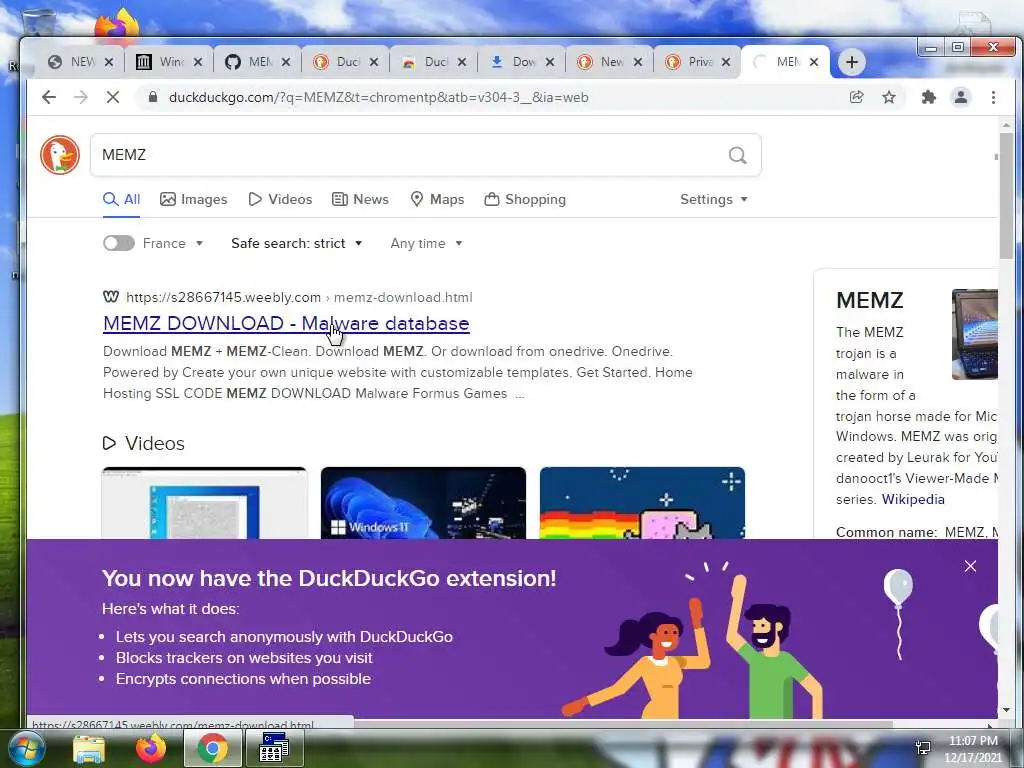This screenshot has height=768, width=1024.
Task: Open the Safe search: strict dropdown
Action: (x=296, y=243)
